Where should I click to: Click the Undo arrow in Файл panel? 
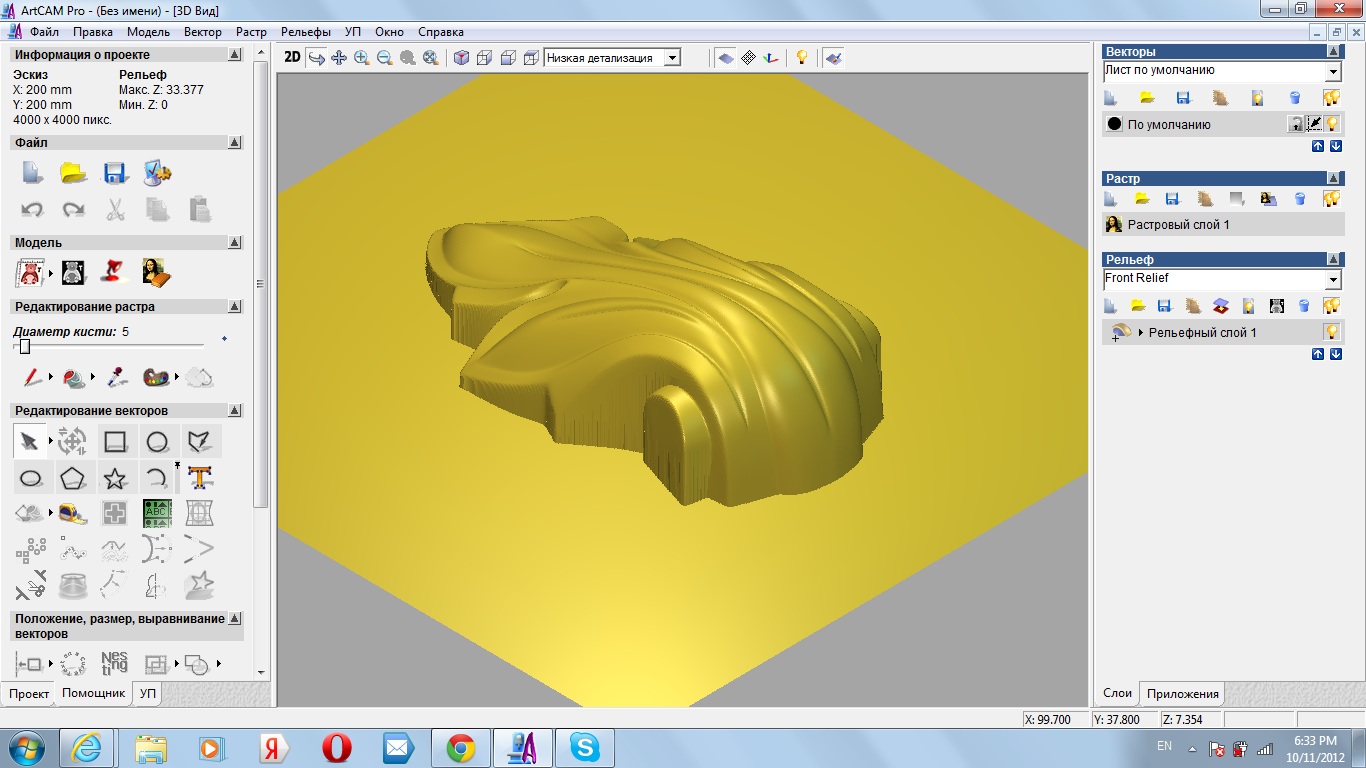(33, 210)
